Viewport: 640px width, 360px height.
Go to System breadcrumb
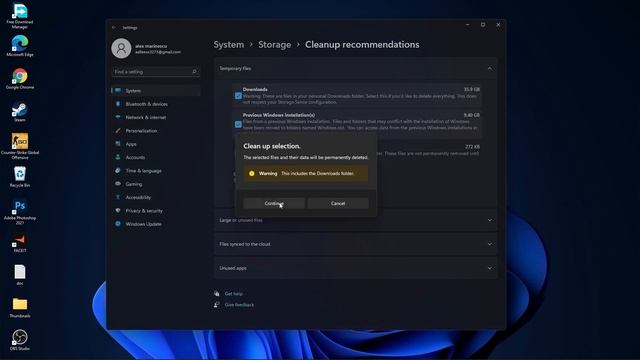(229, 44)
